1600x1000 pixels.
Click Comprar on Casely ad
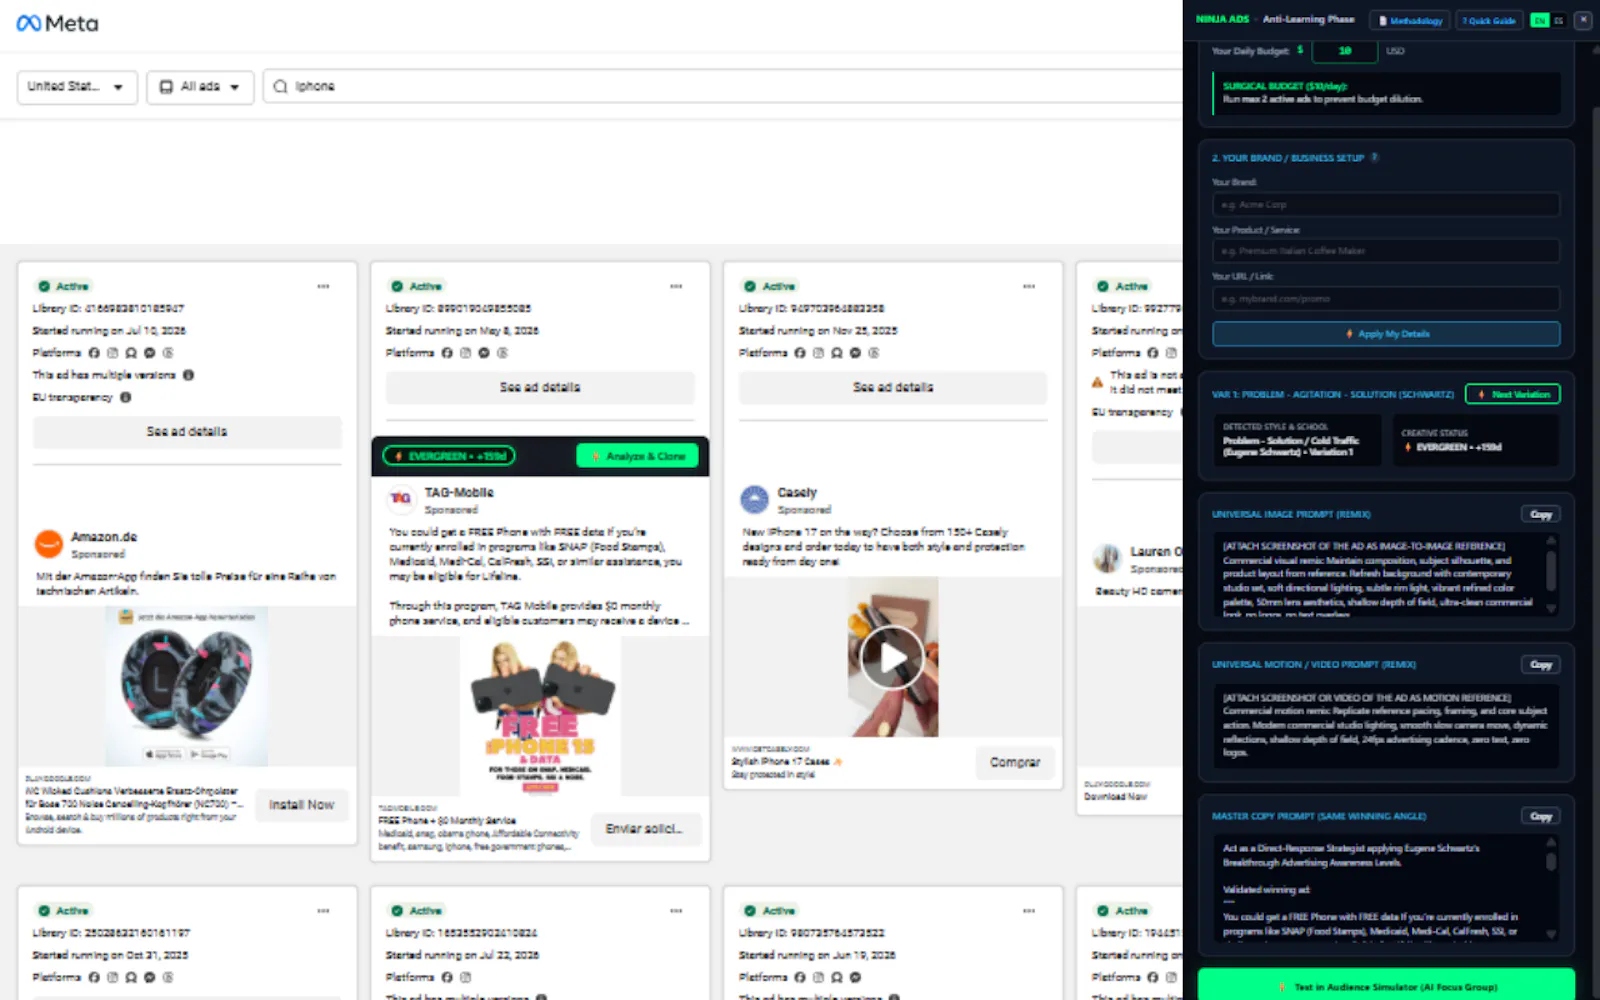pyautogui.click(x=1015, y=762)
